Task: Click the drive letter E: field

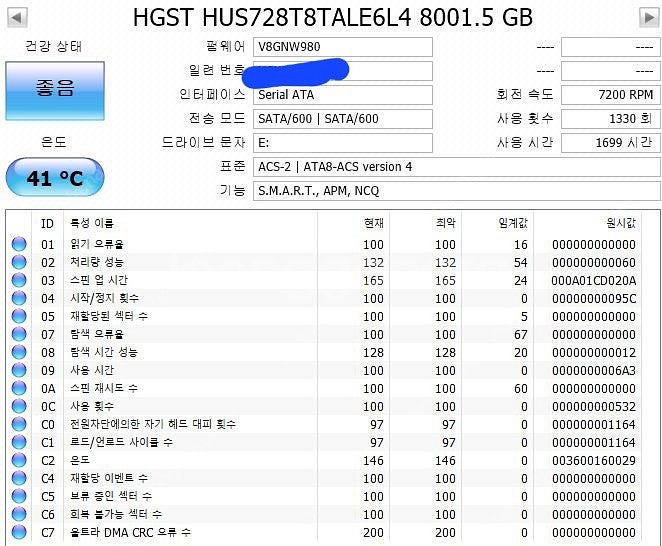Action: 343,143
